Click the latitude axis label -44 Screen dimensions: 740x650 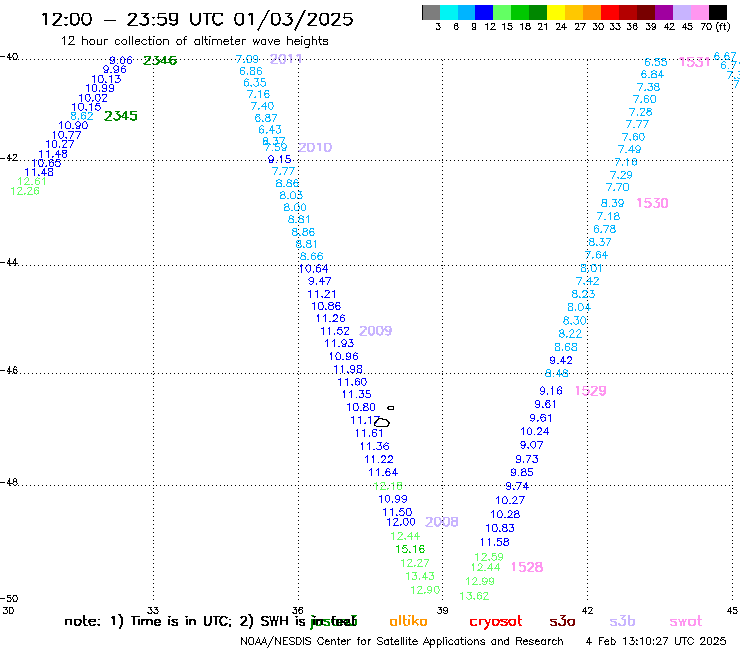[9, 262]
